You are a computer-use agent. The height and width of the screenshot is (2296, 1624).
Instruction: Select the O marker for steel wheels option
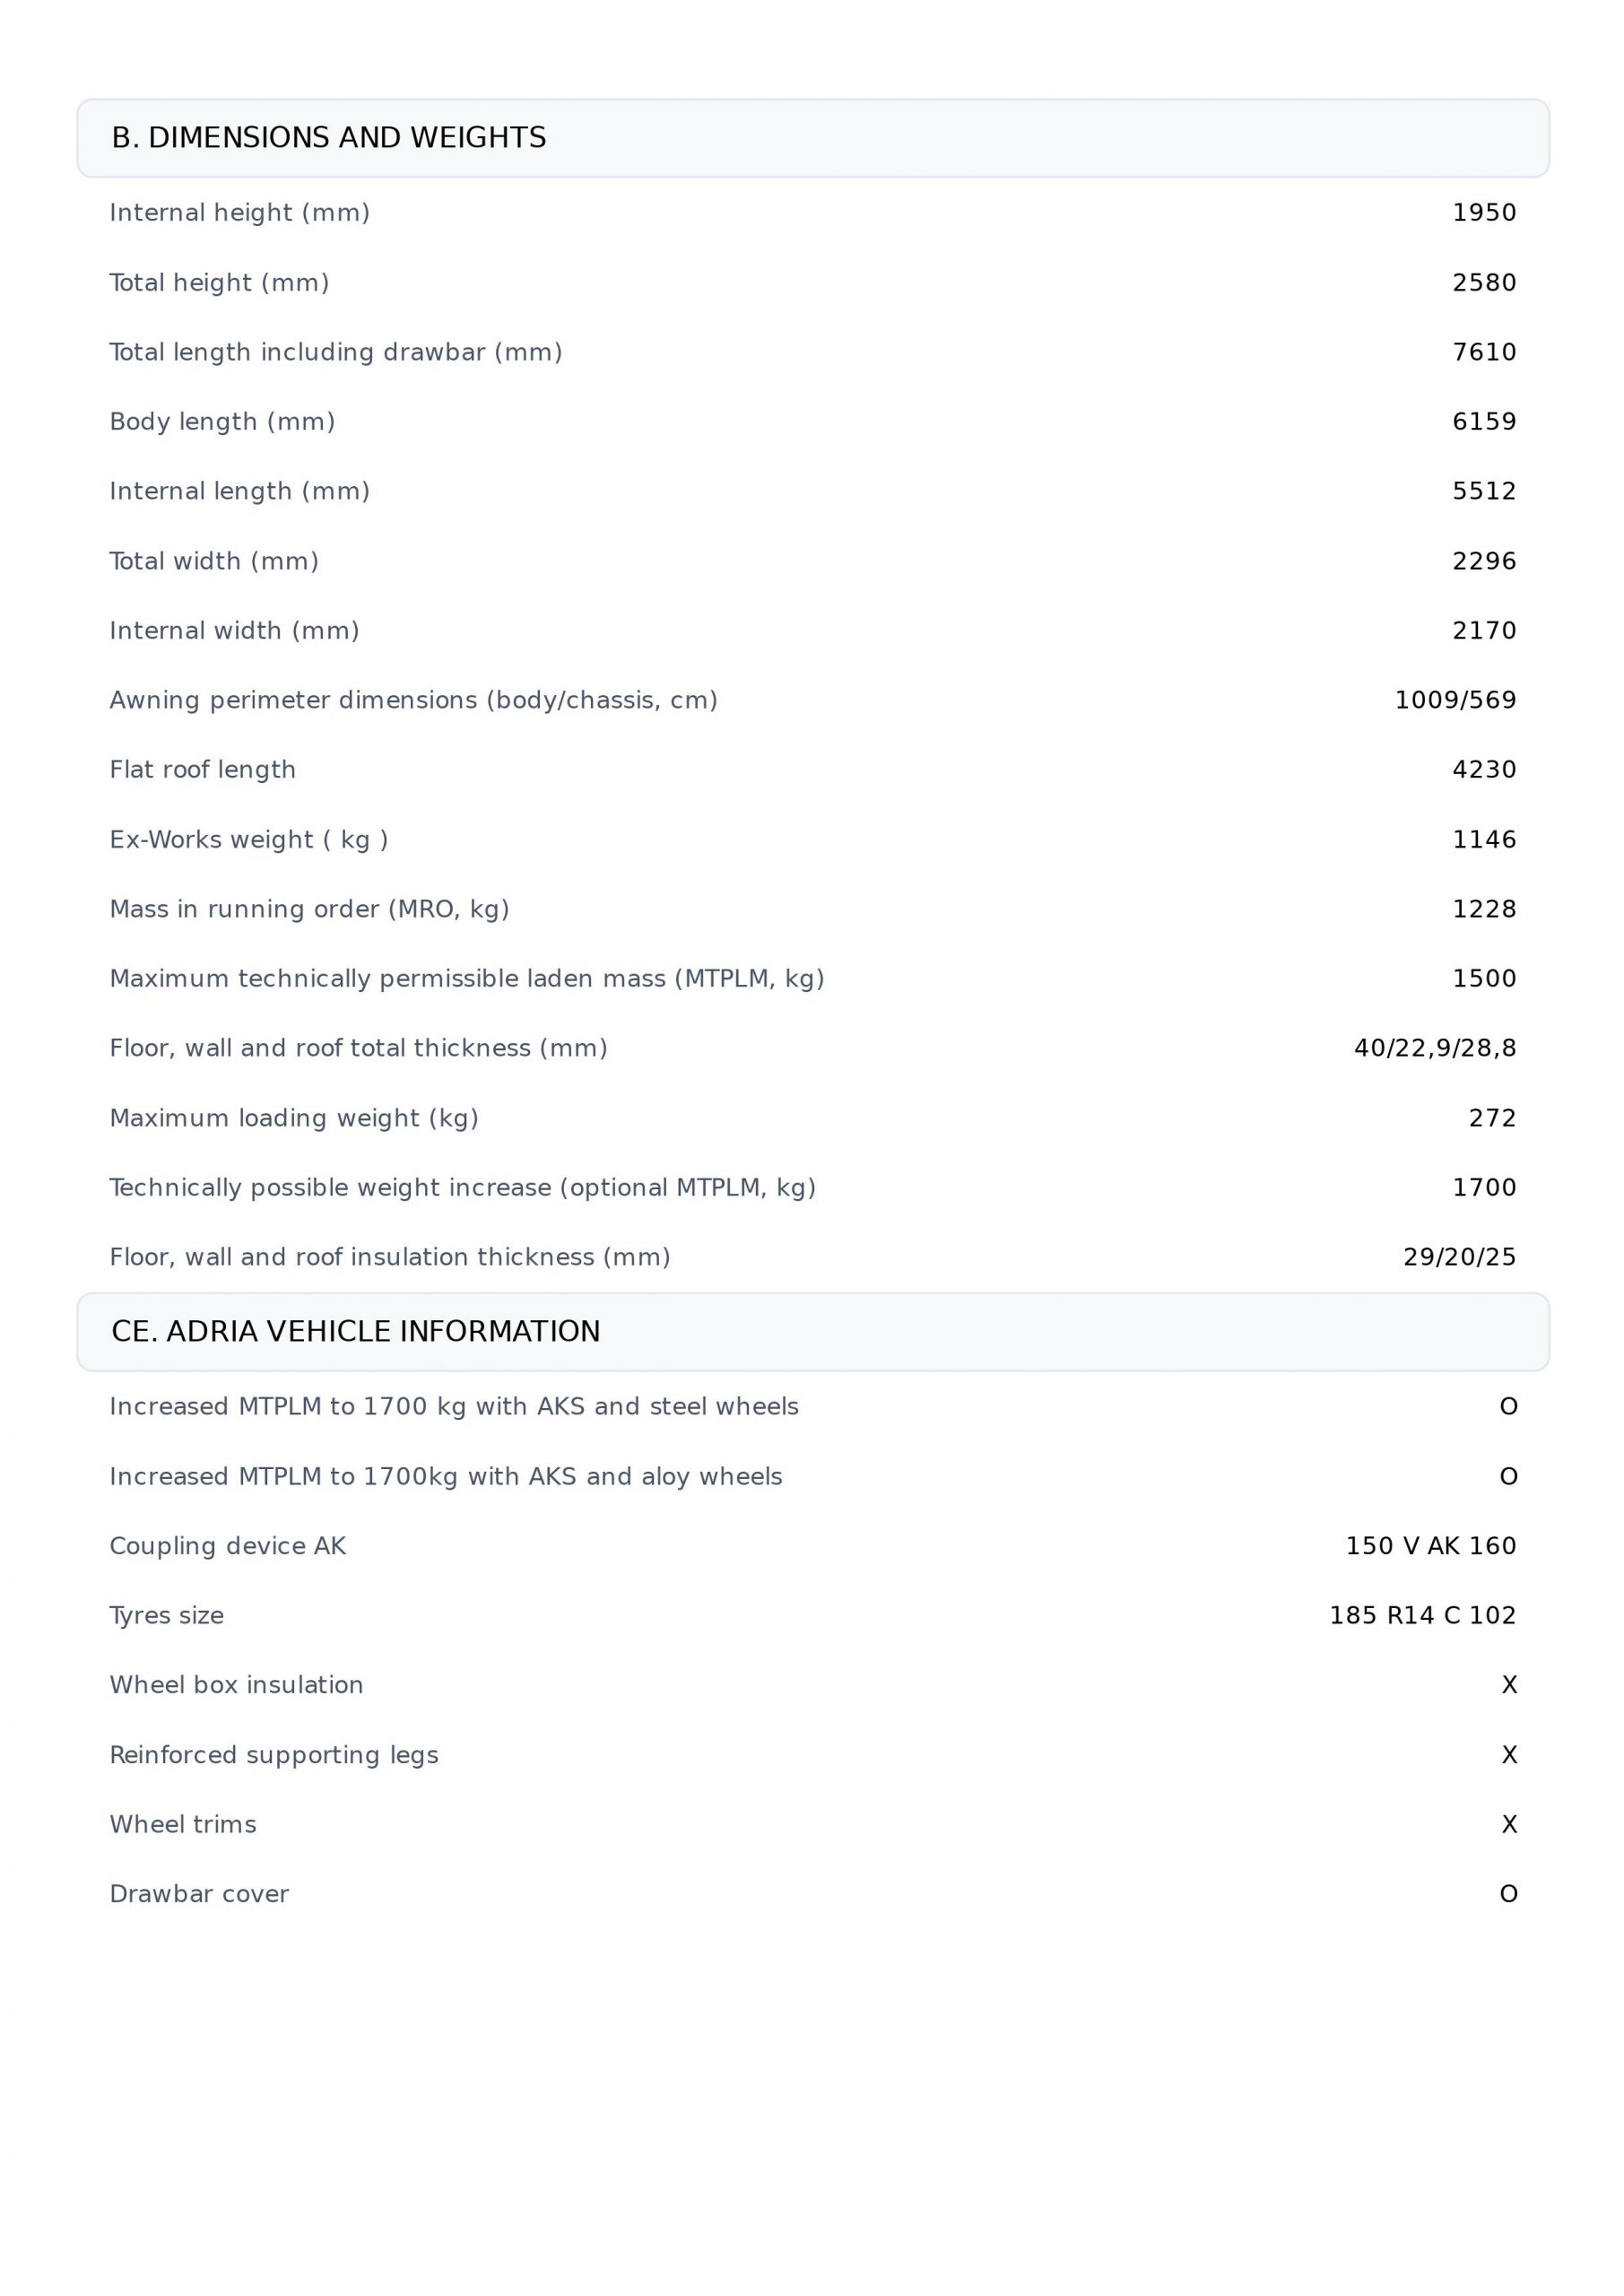(1509, 1407)
